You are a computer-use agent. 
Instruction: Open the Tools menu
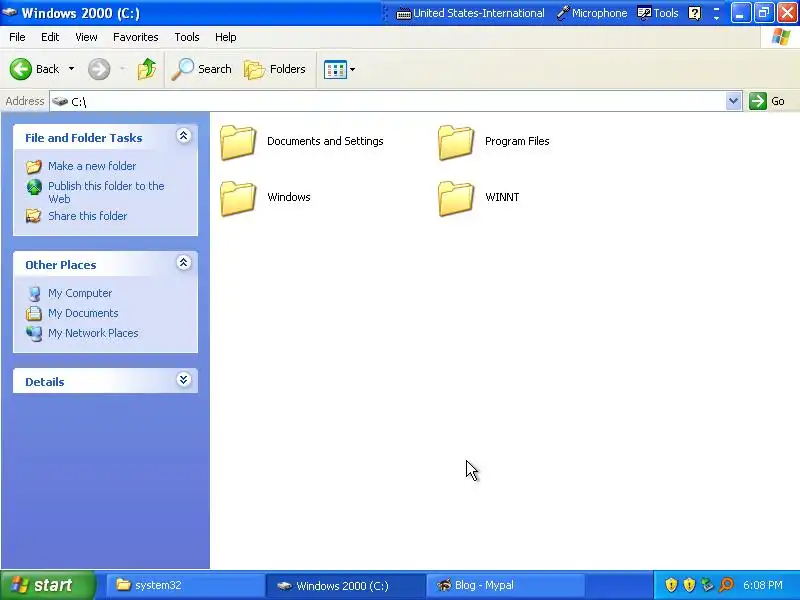pyautogui.click(x=187, y=37)
